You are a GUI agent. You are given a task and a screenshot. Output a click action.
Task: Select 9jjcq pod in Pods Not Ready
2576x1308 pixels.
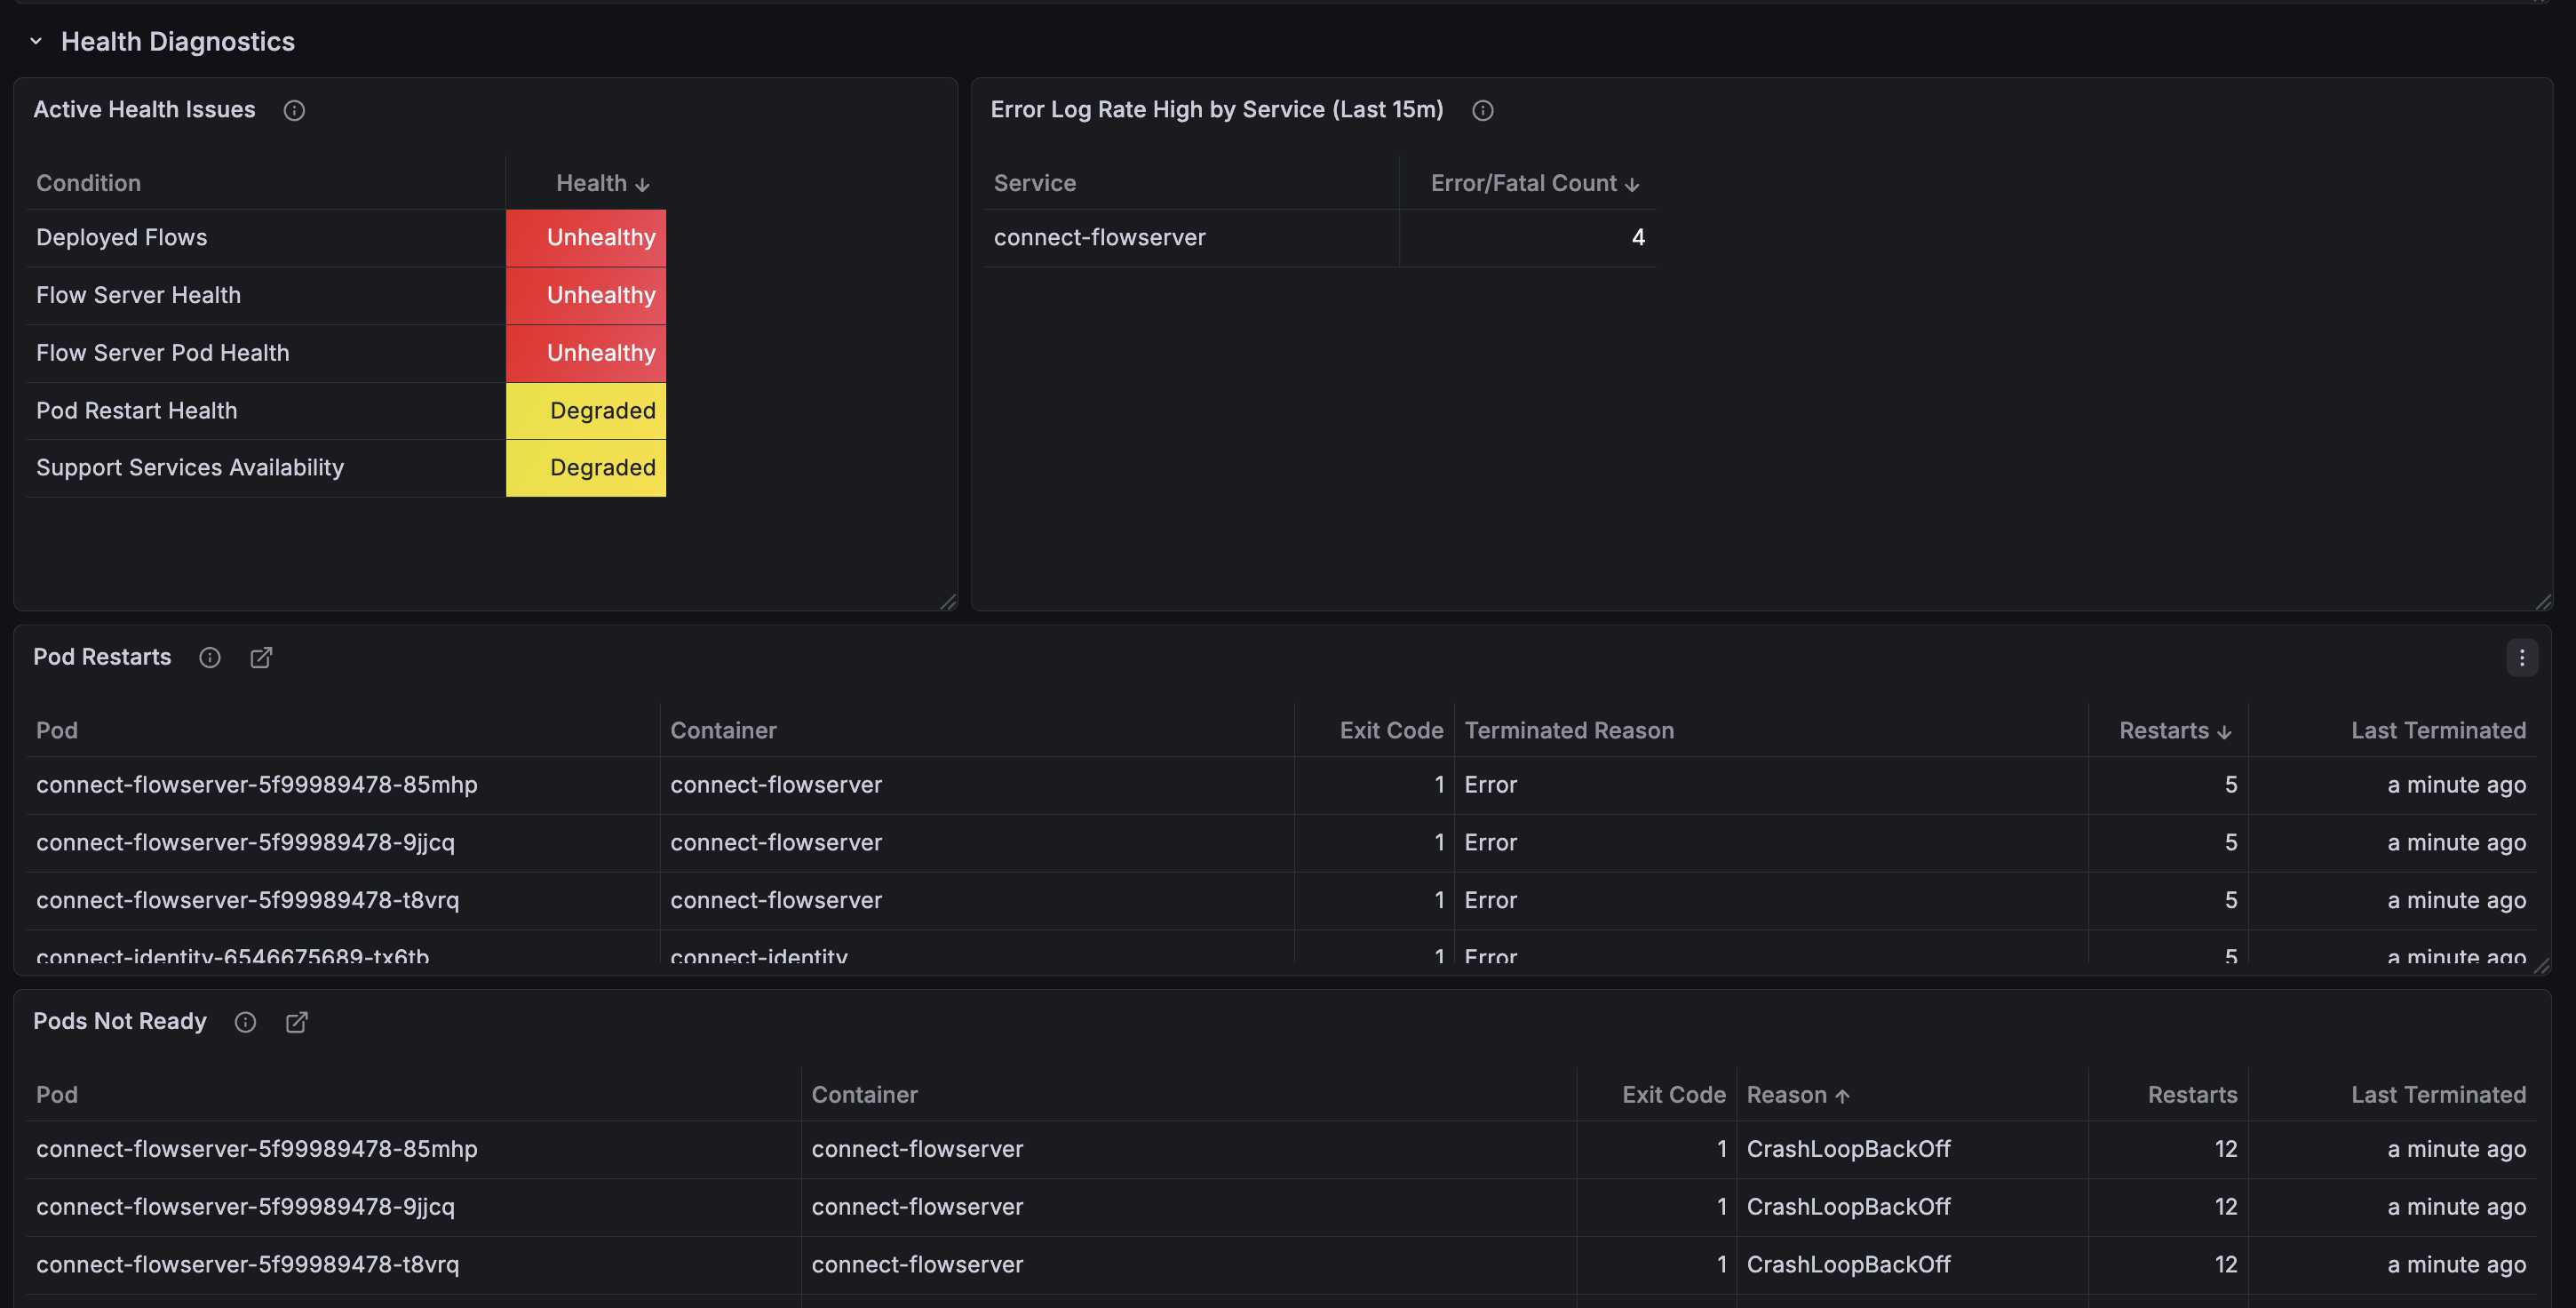tap(246, 1206)
